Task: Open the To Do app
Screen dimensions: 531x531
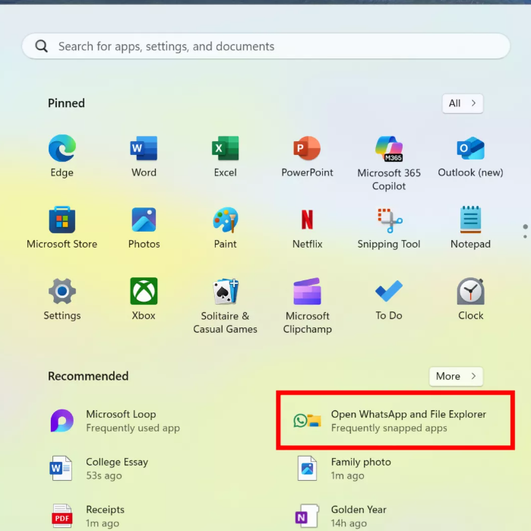Action: pos(389,299)
